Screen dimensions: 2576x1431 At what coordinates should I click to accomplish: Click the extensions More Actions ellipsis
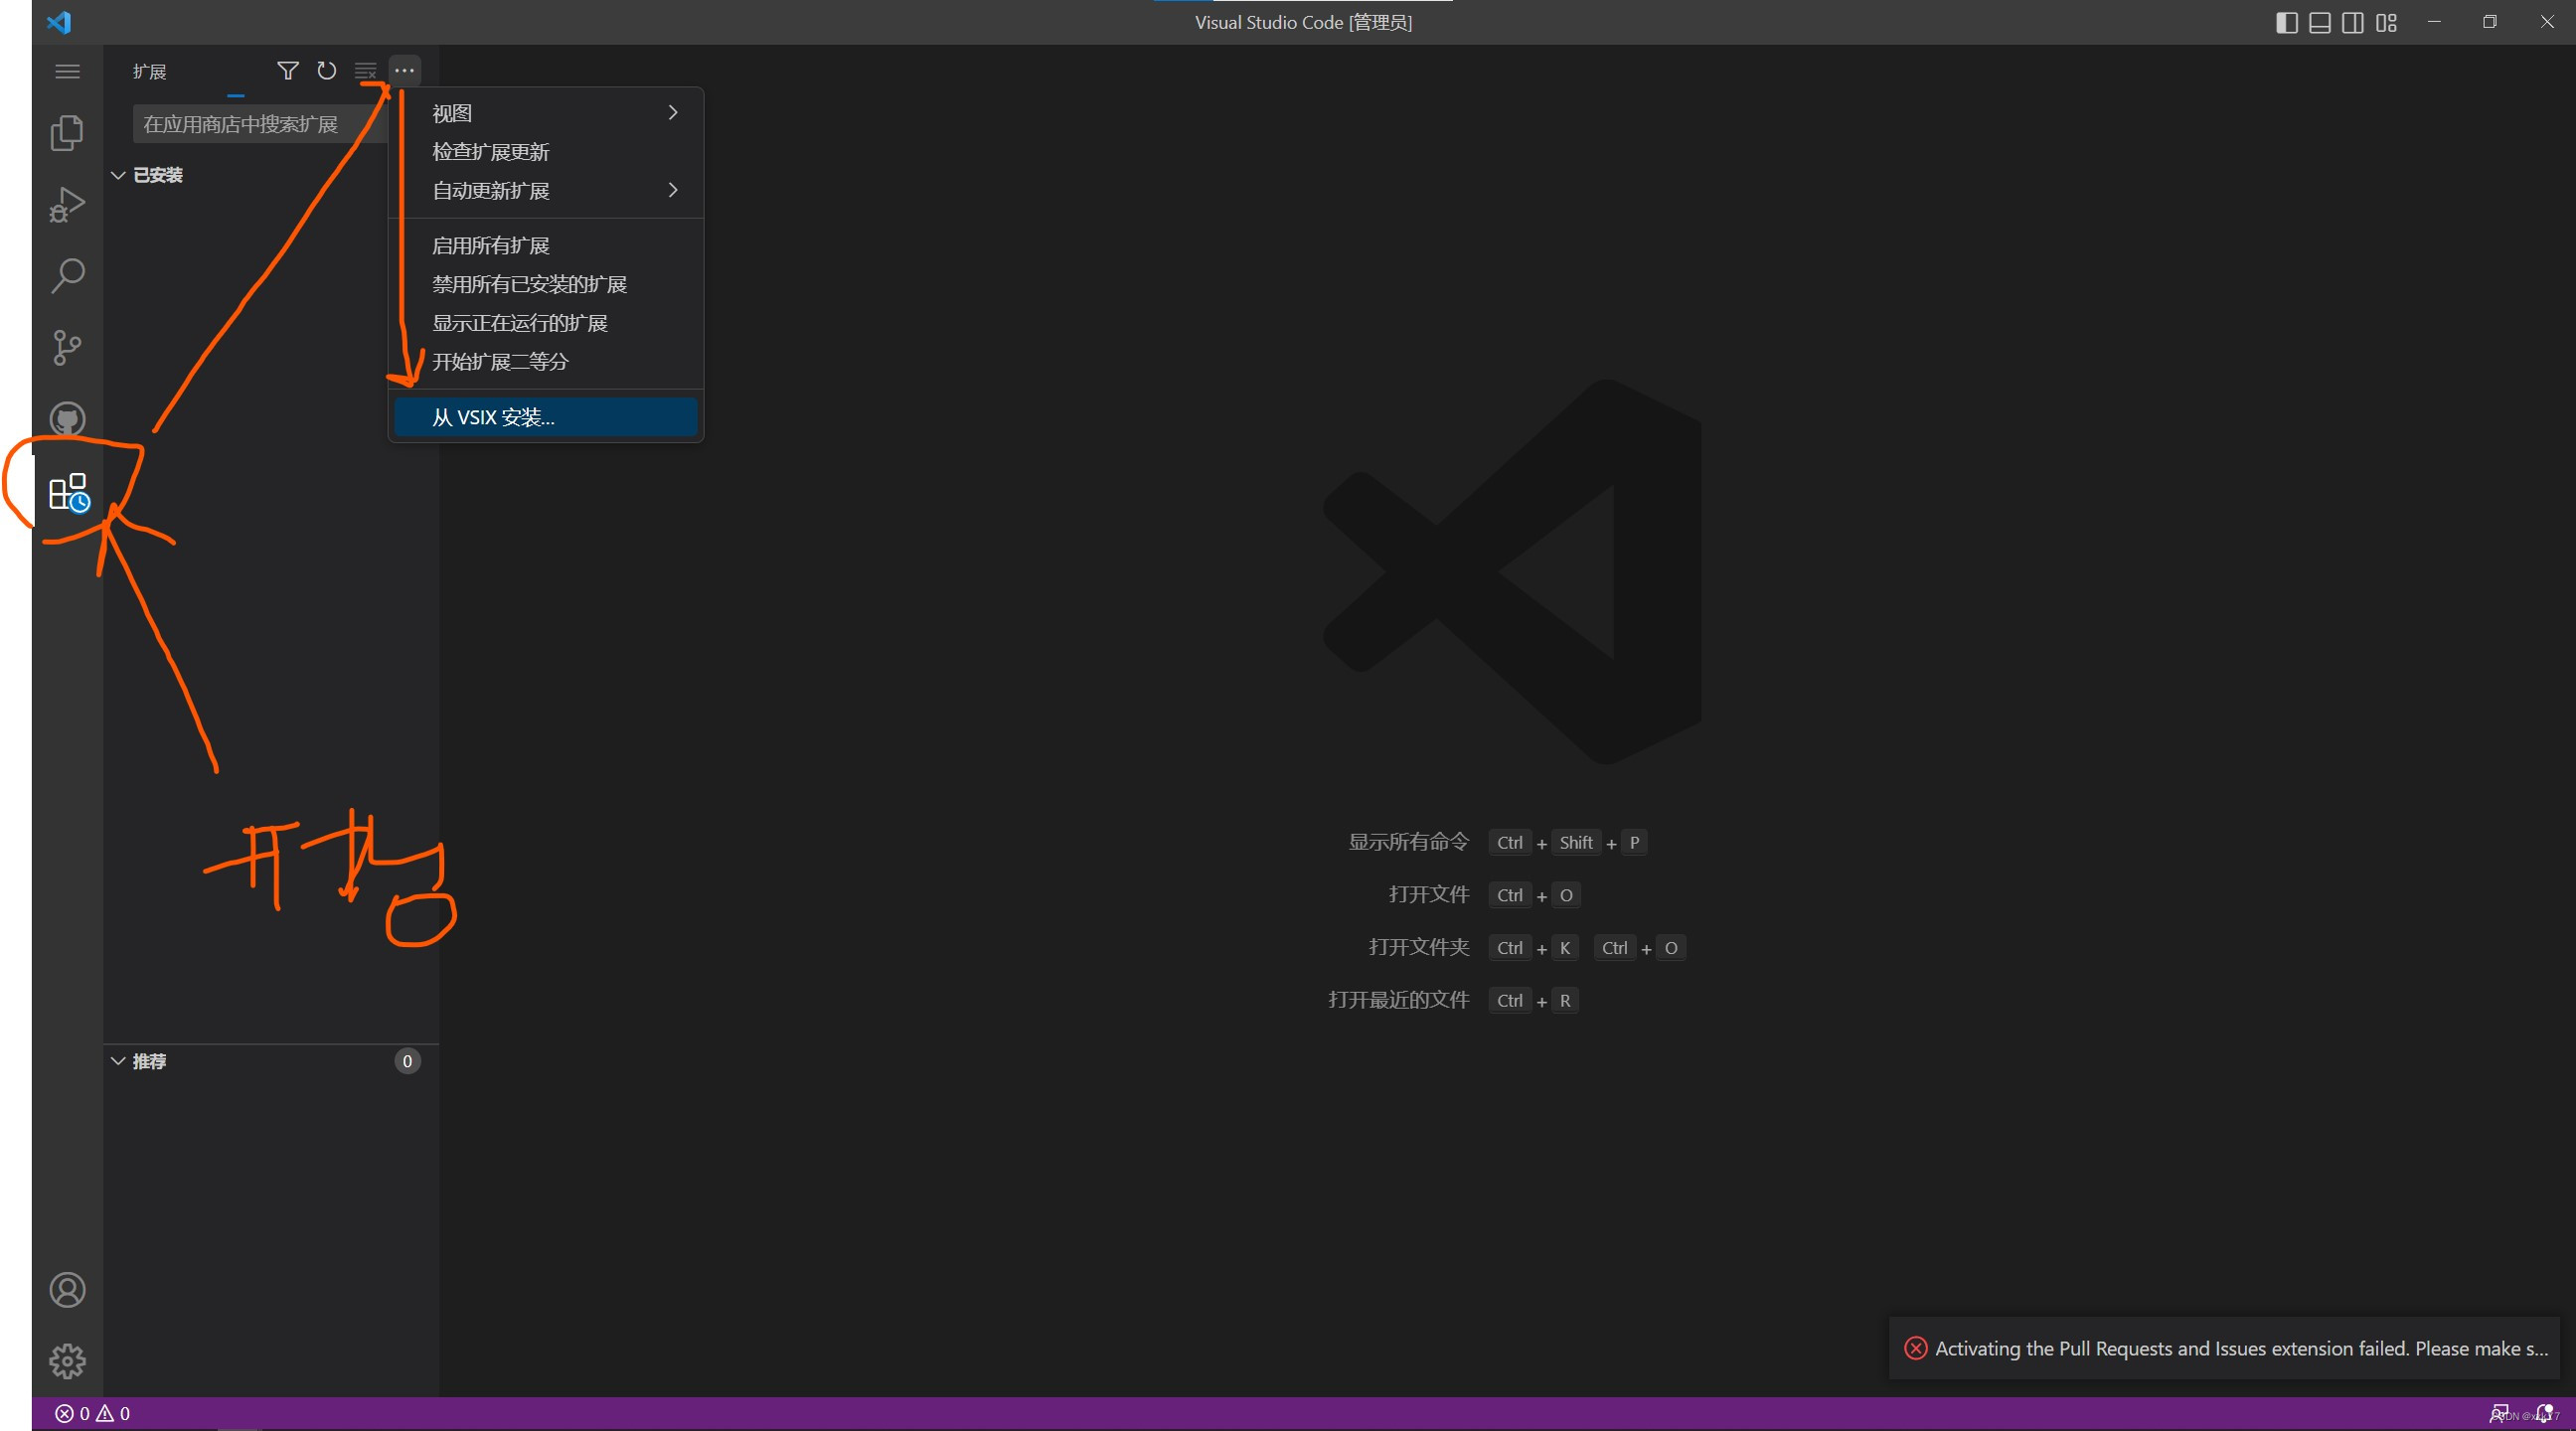[404, 71]
